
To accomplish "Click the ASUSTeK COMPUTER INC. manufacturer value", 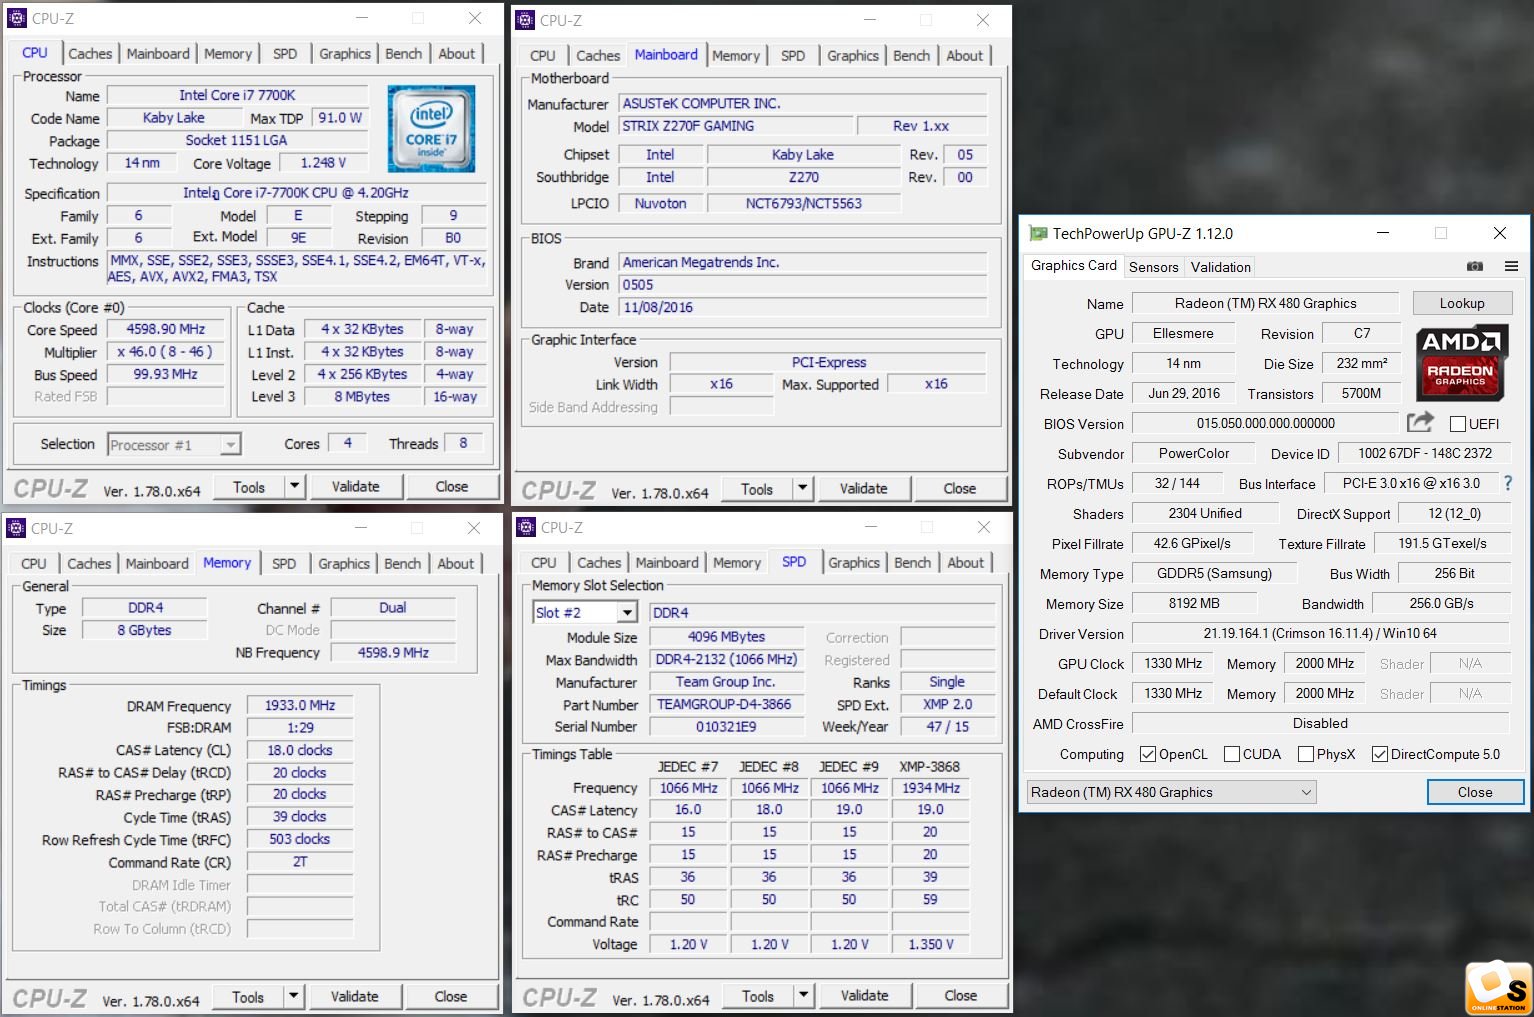I will (x=802, y=103).
